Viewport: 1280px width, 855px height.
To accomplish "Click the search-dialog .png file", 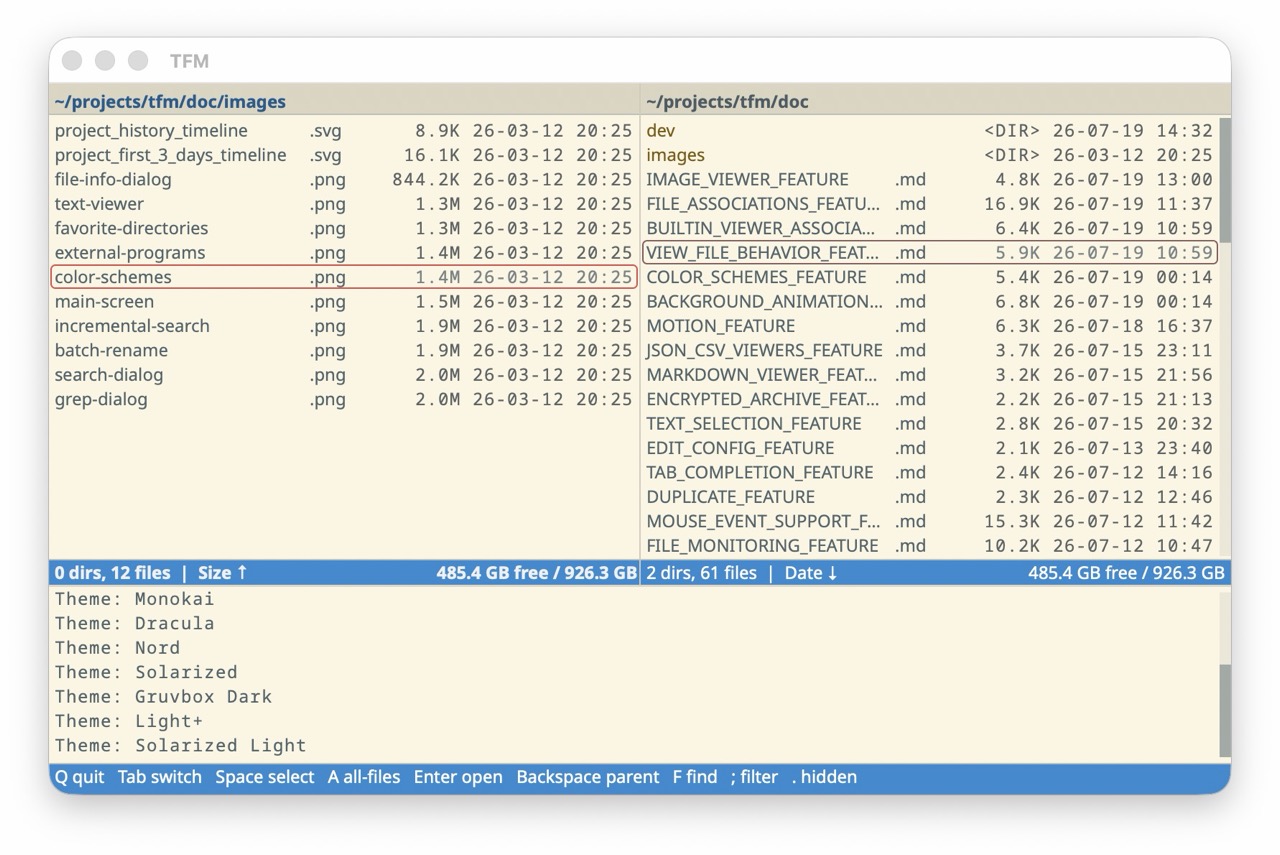I will pyautogui.click(x=344, y=375).
